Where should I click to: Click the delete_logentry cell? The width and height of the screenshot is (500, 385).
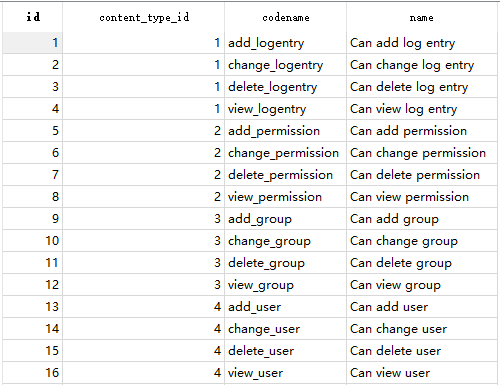[286, 87]
